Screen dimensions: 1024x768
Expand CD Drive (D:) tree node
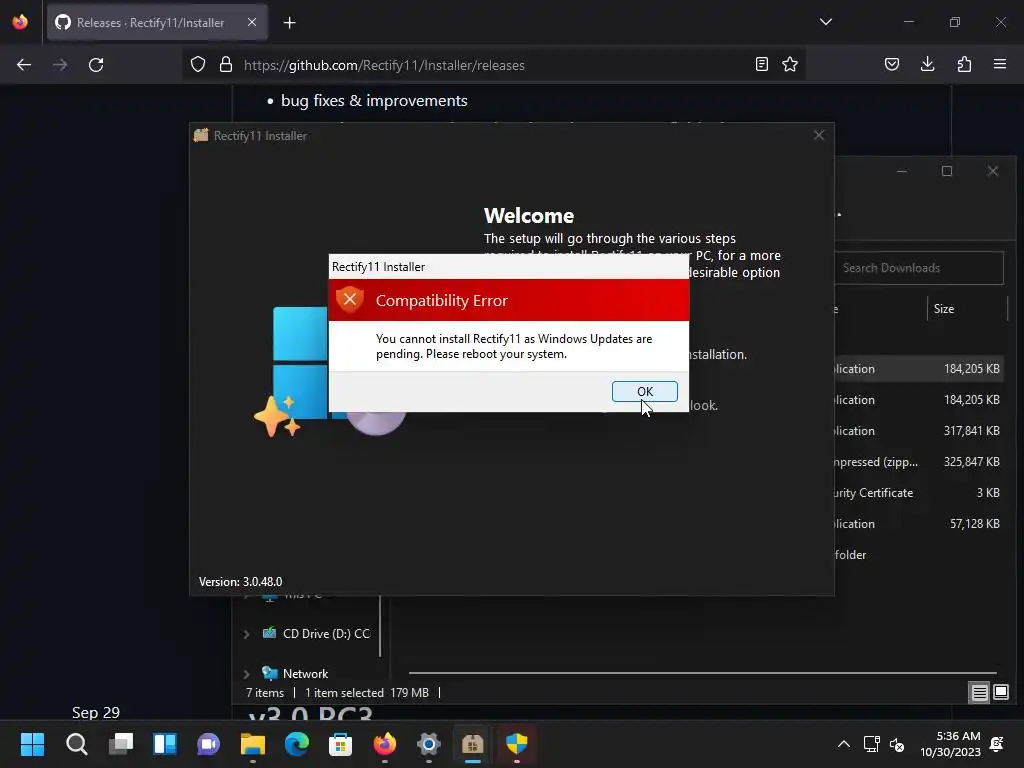point(246,634)
